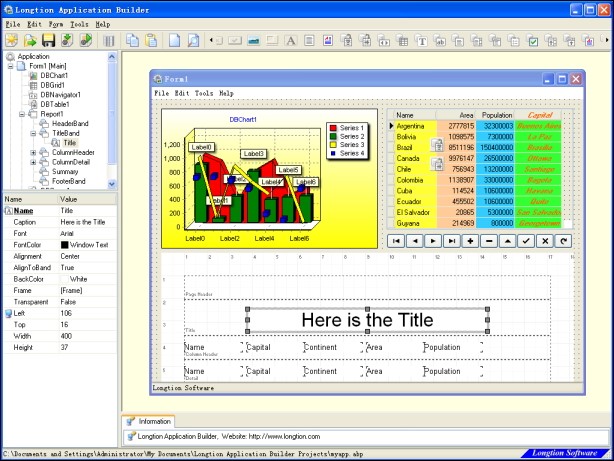This screenshot has width=614, height=461.
Task: Click the Save disk toolbar icon
Action: pos(47,41)
